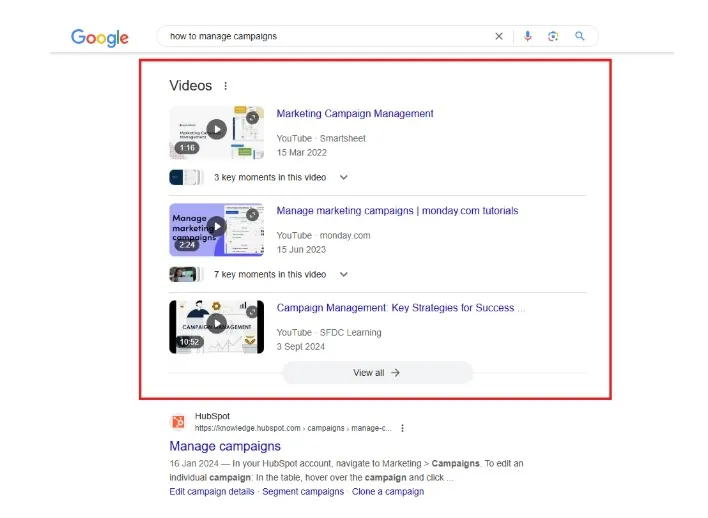Click the '15 Jun 2023' date text
The height and width of the screenshot is (518, 708).
coord(301,250)
